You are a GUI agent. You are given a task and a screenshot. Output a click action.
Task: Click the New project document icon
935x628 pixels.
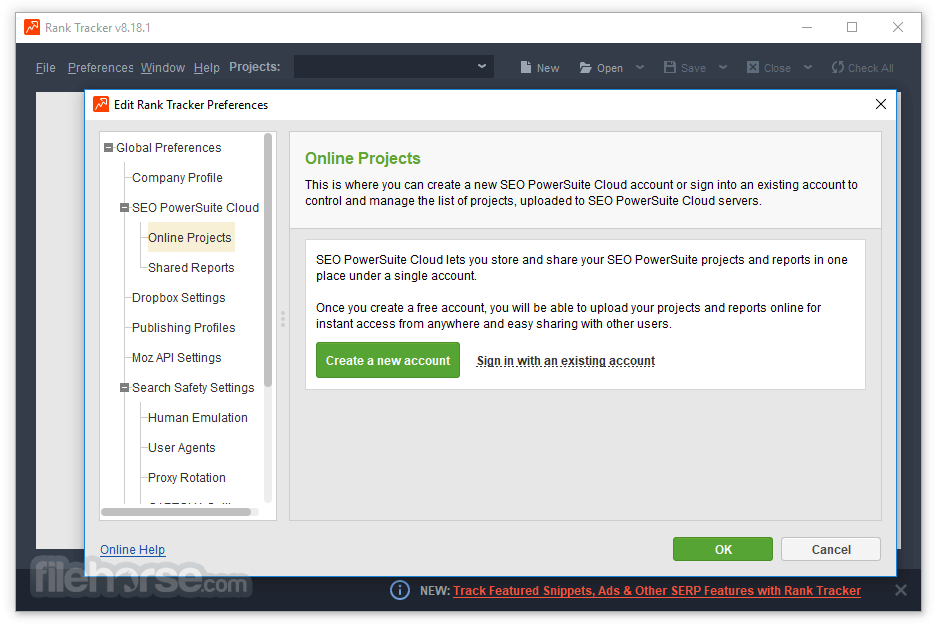(525, 67)
